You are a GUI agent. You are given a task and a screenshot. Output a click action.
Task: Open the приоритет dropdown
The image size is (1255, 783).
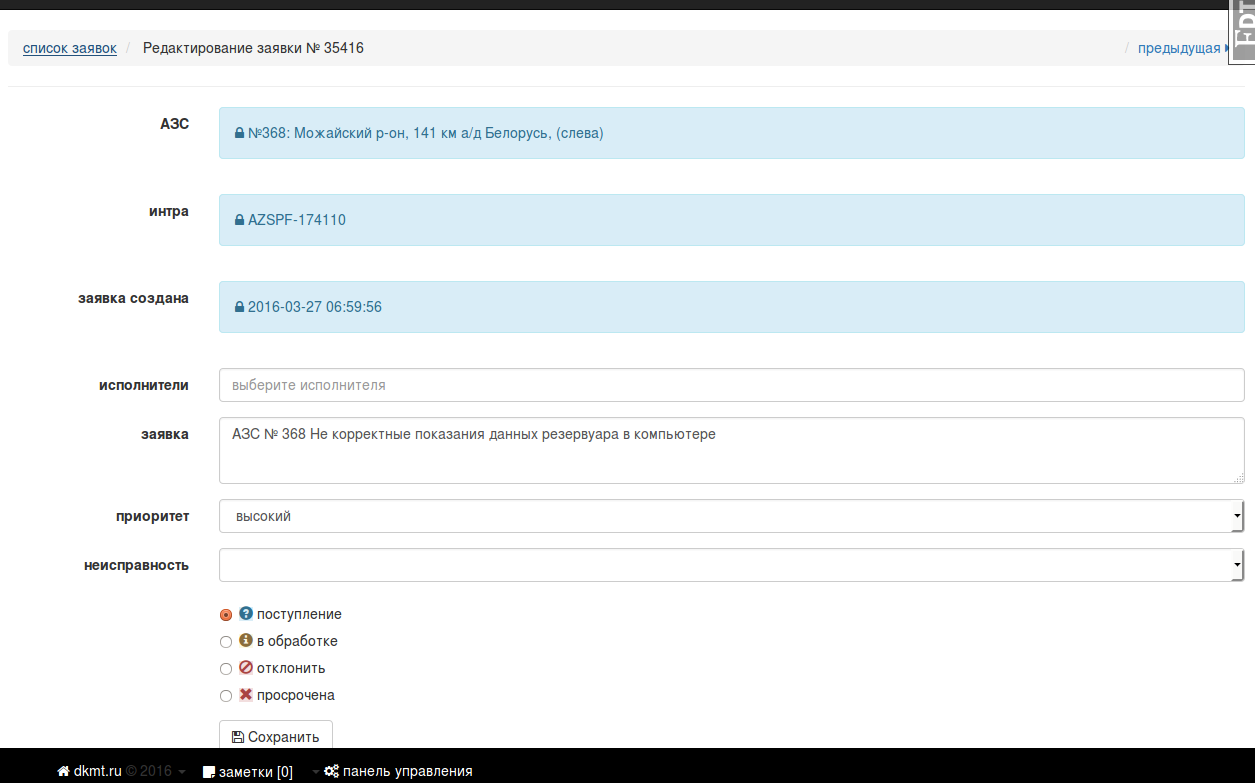730,516
